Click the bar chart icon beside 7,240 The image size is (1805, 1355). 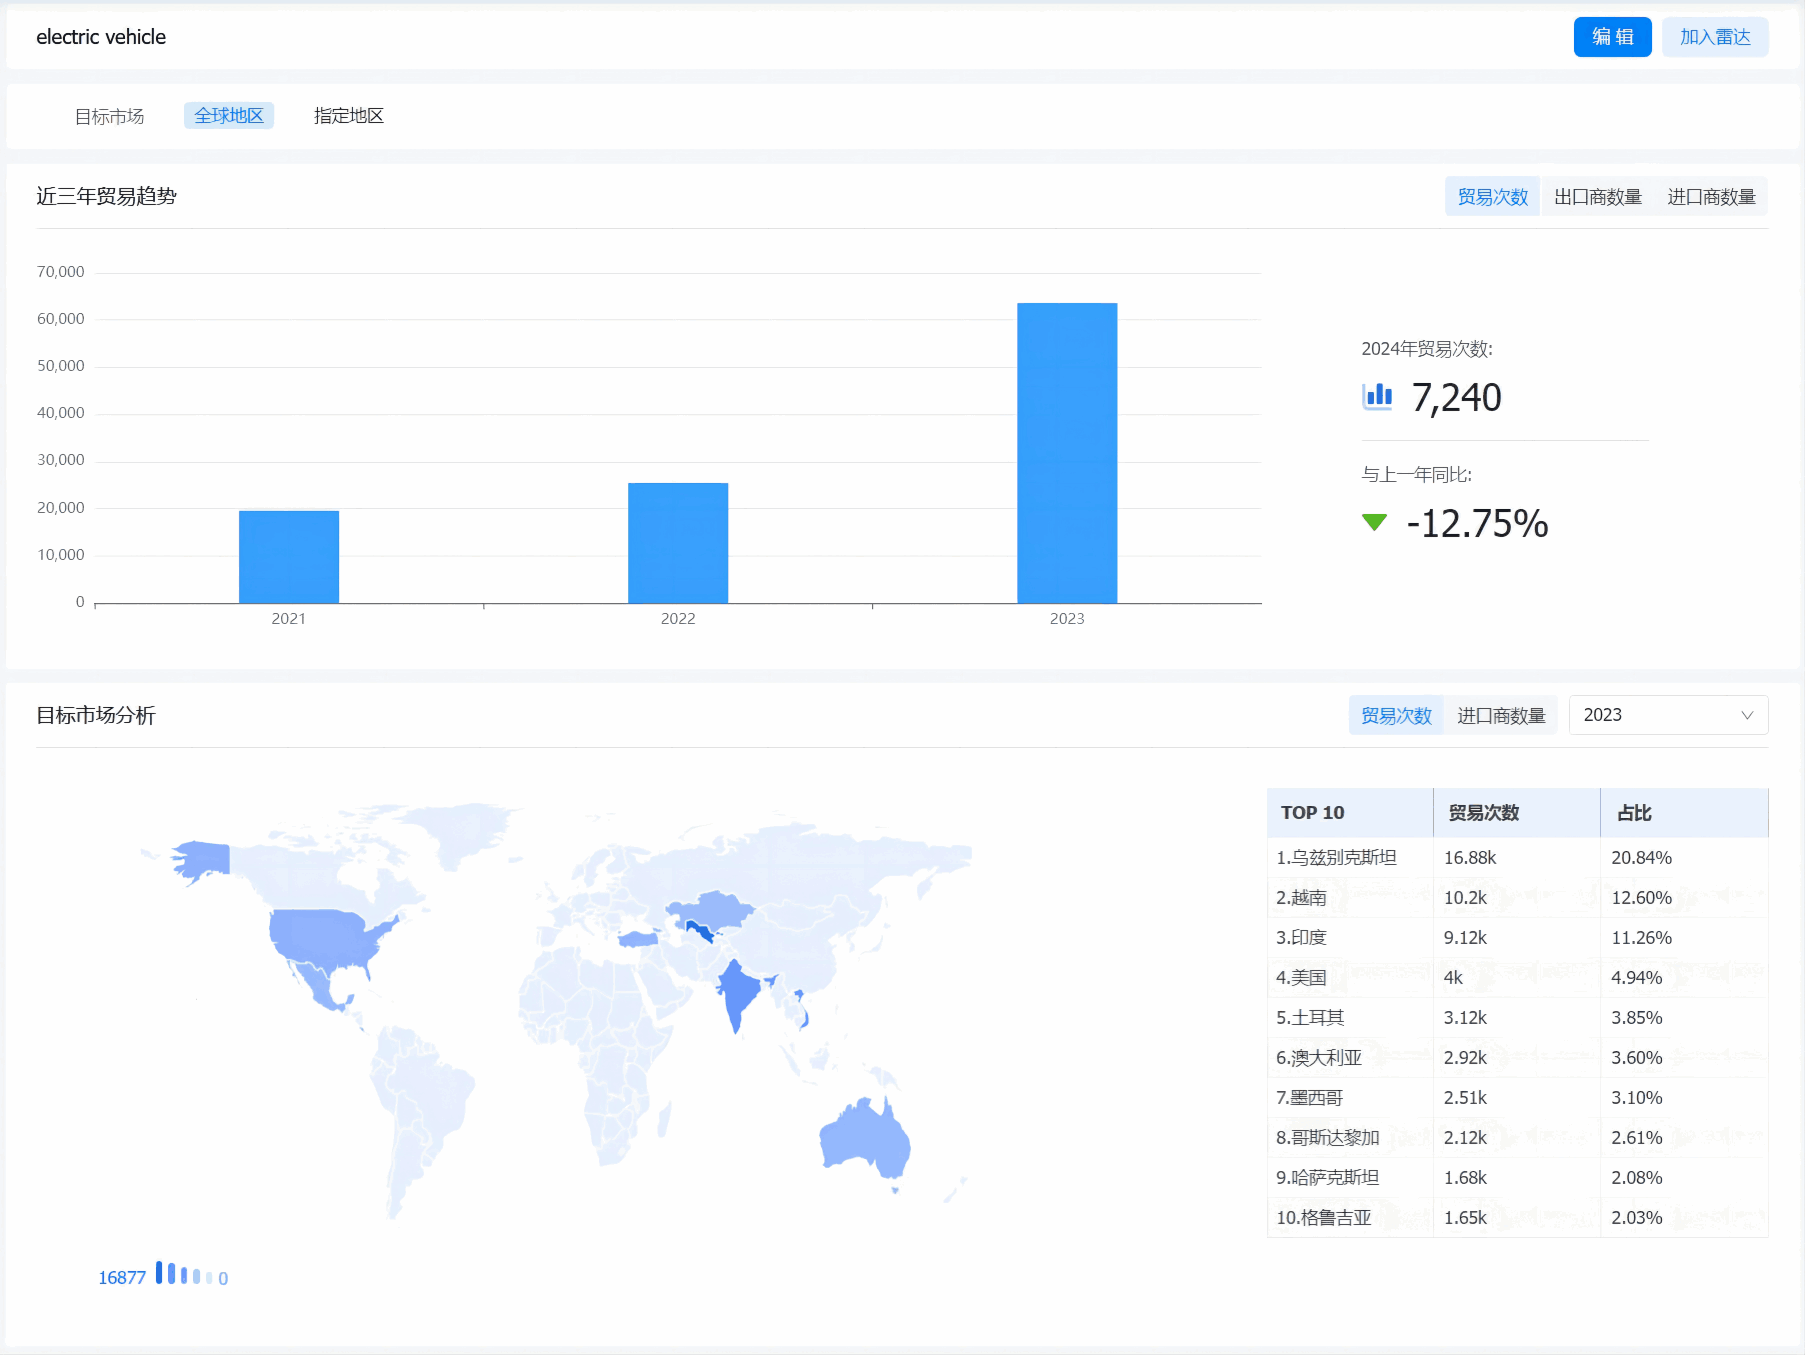1377,397
